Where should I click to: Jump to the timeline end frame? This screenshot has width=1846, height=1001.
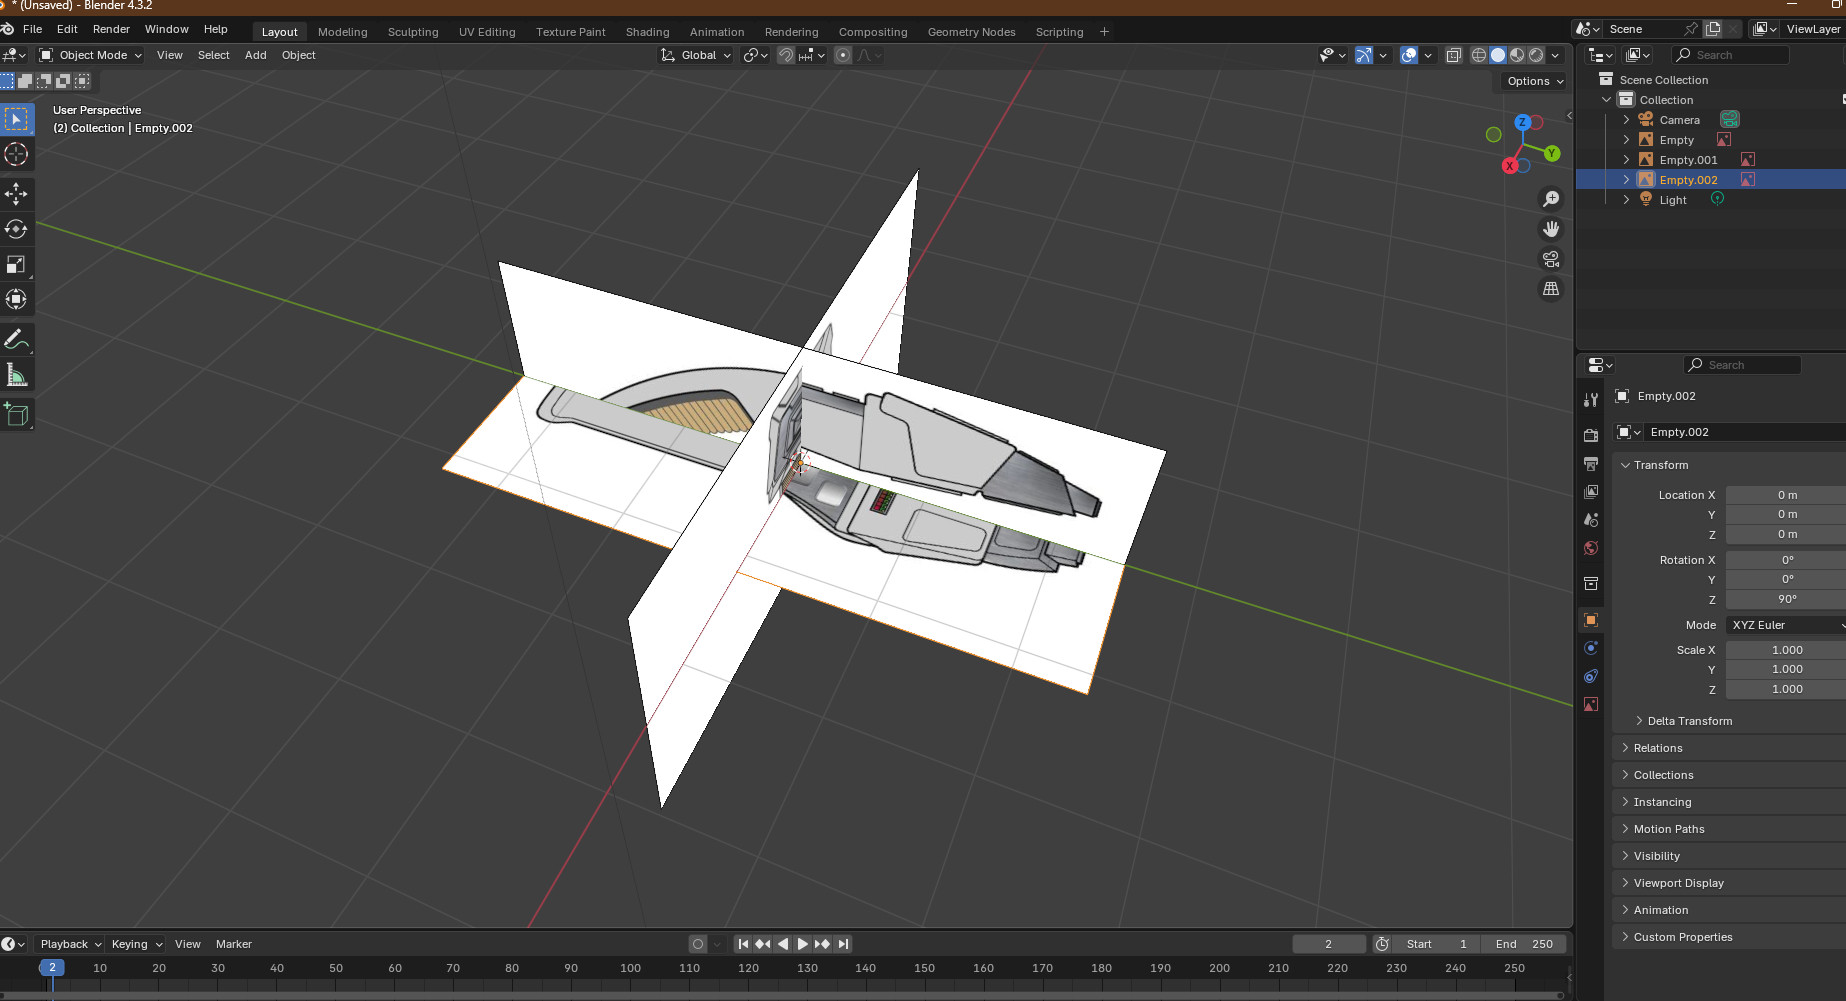pyautogui.click(x=843, y=944)
